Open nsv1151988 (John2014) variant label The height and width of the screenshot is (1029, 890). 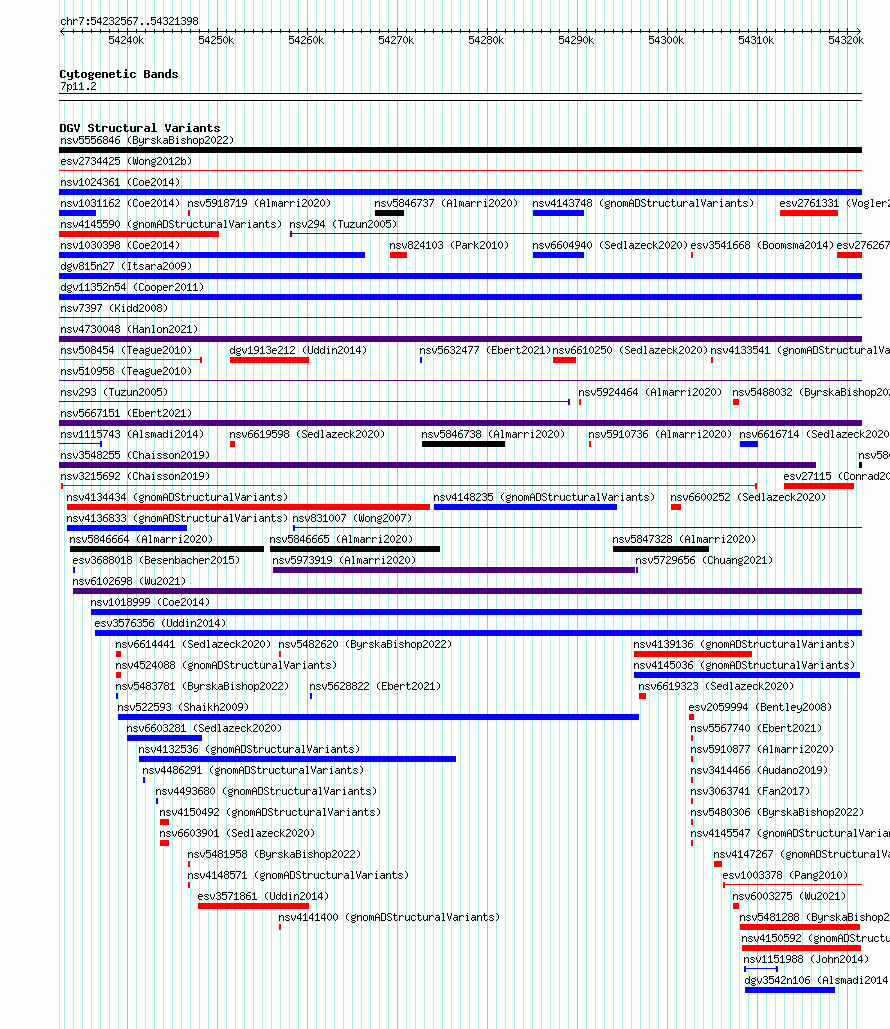click(x=806, y=959)
